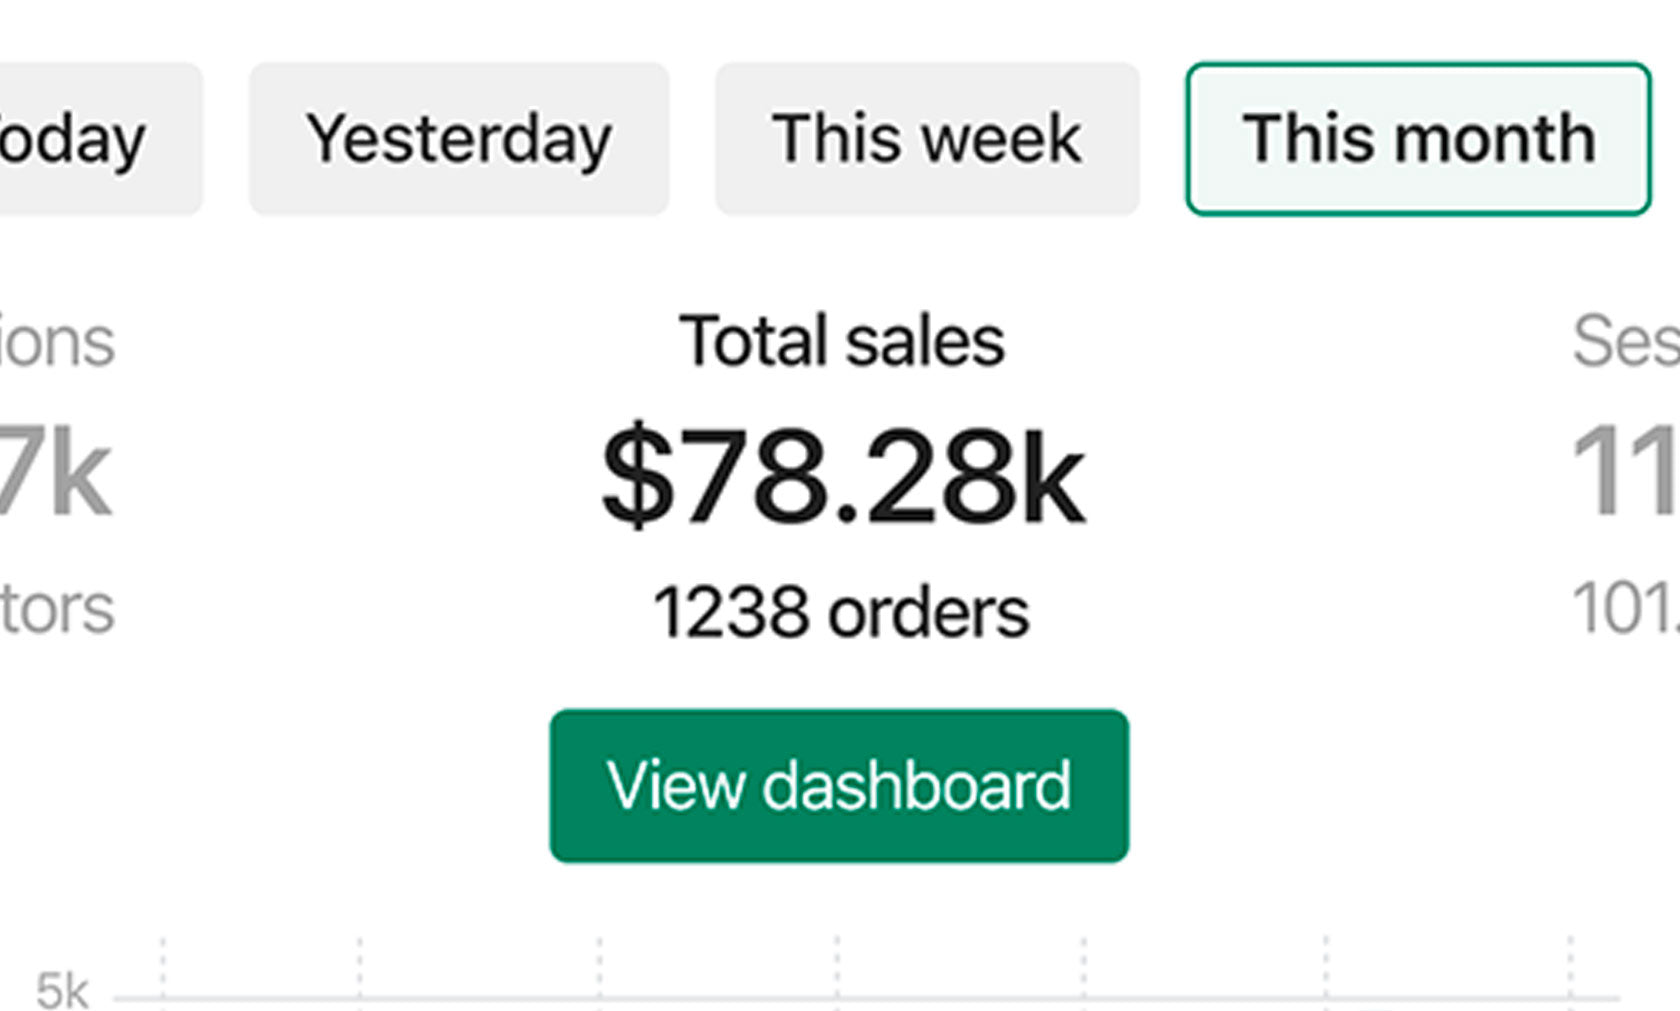This screenshot has width=1680, height=1011.
Task: Click the rightmost dashed chart gridline
Action: click(x=1570, y=965)
